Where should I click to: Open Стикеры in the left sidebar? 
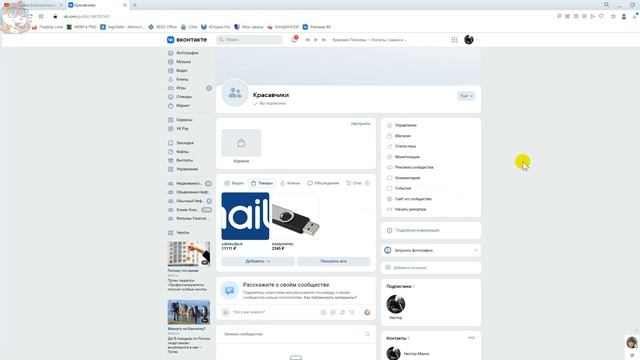[180, 97]
